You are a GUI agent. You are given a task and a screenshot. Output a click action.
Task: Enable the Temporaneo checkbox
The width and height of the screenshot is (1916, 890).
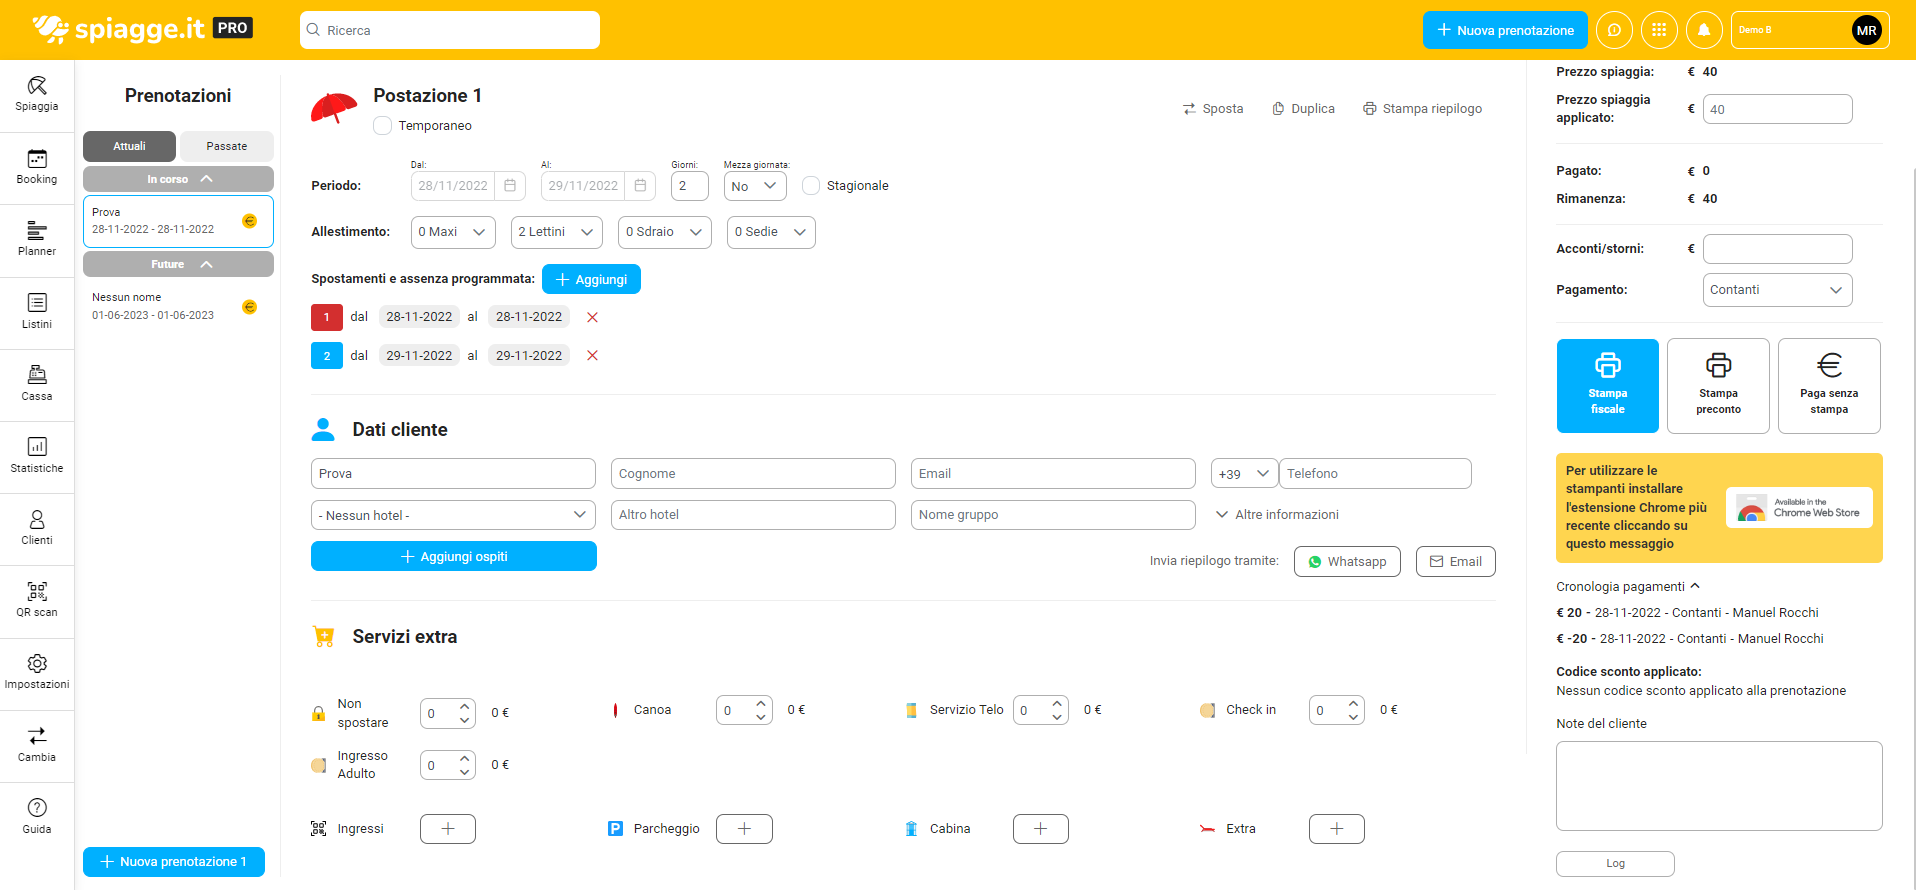tap(383, 126)
